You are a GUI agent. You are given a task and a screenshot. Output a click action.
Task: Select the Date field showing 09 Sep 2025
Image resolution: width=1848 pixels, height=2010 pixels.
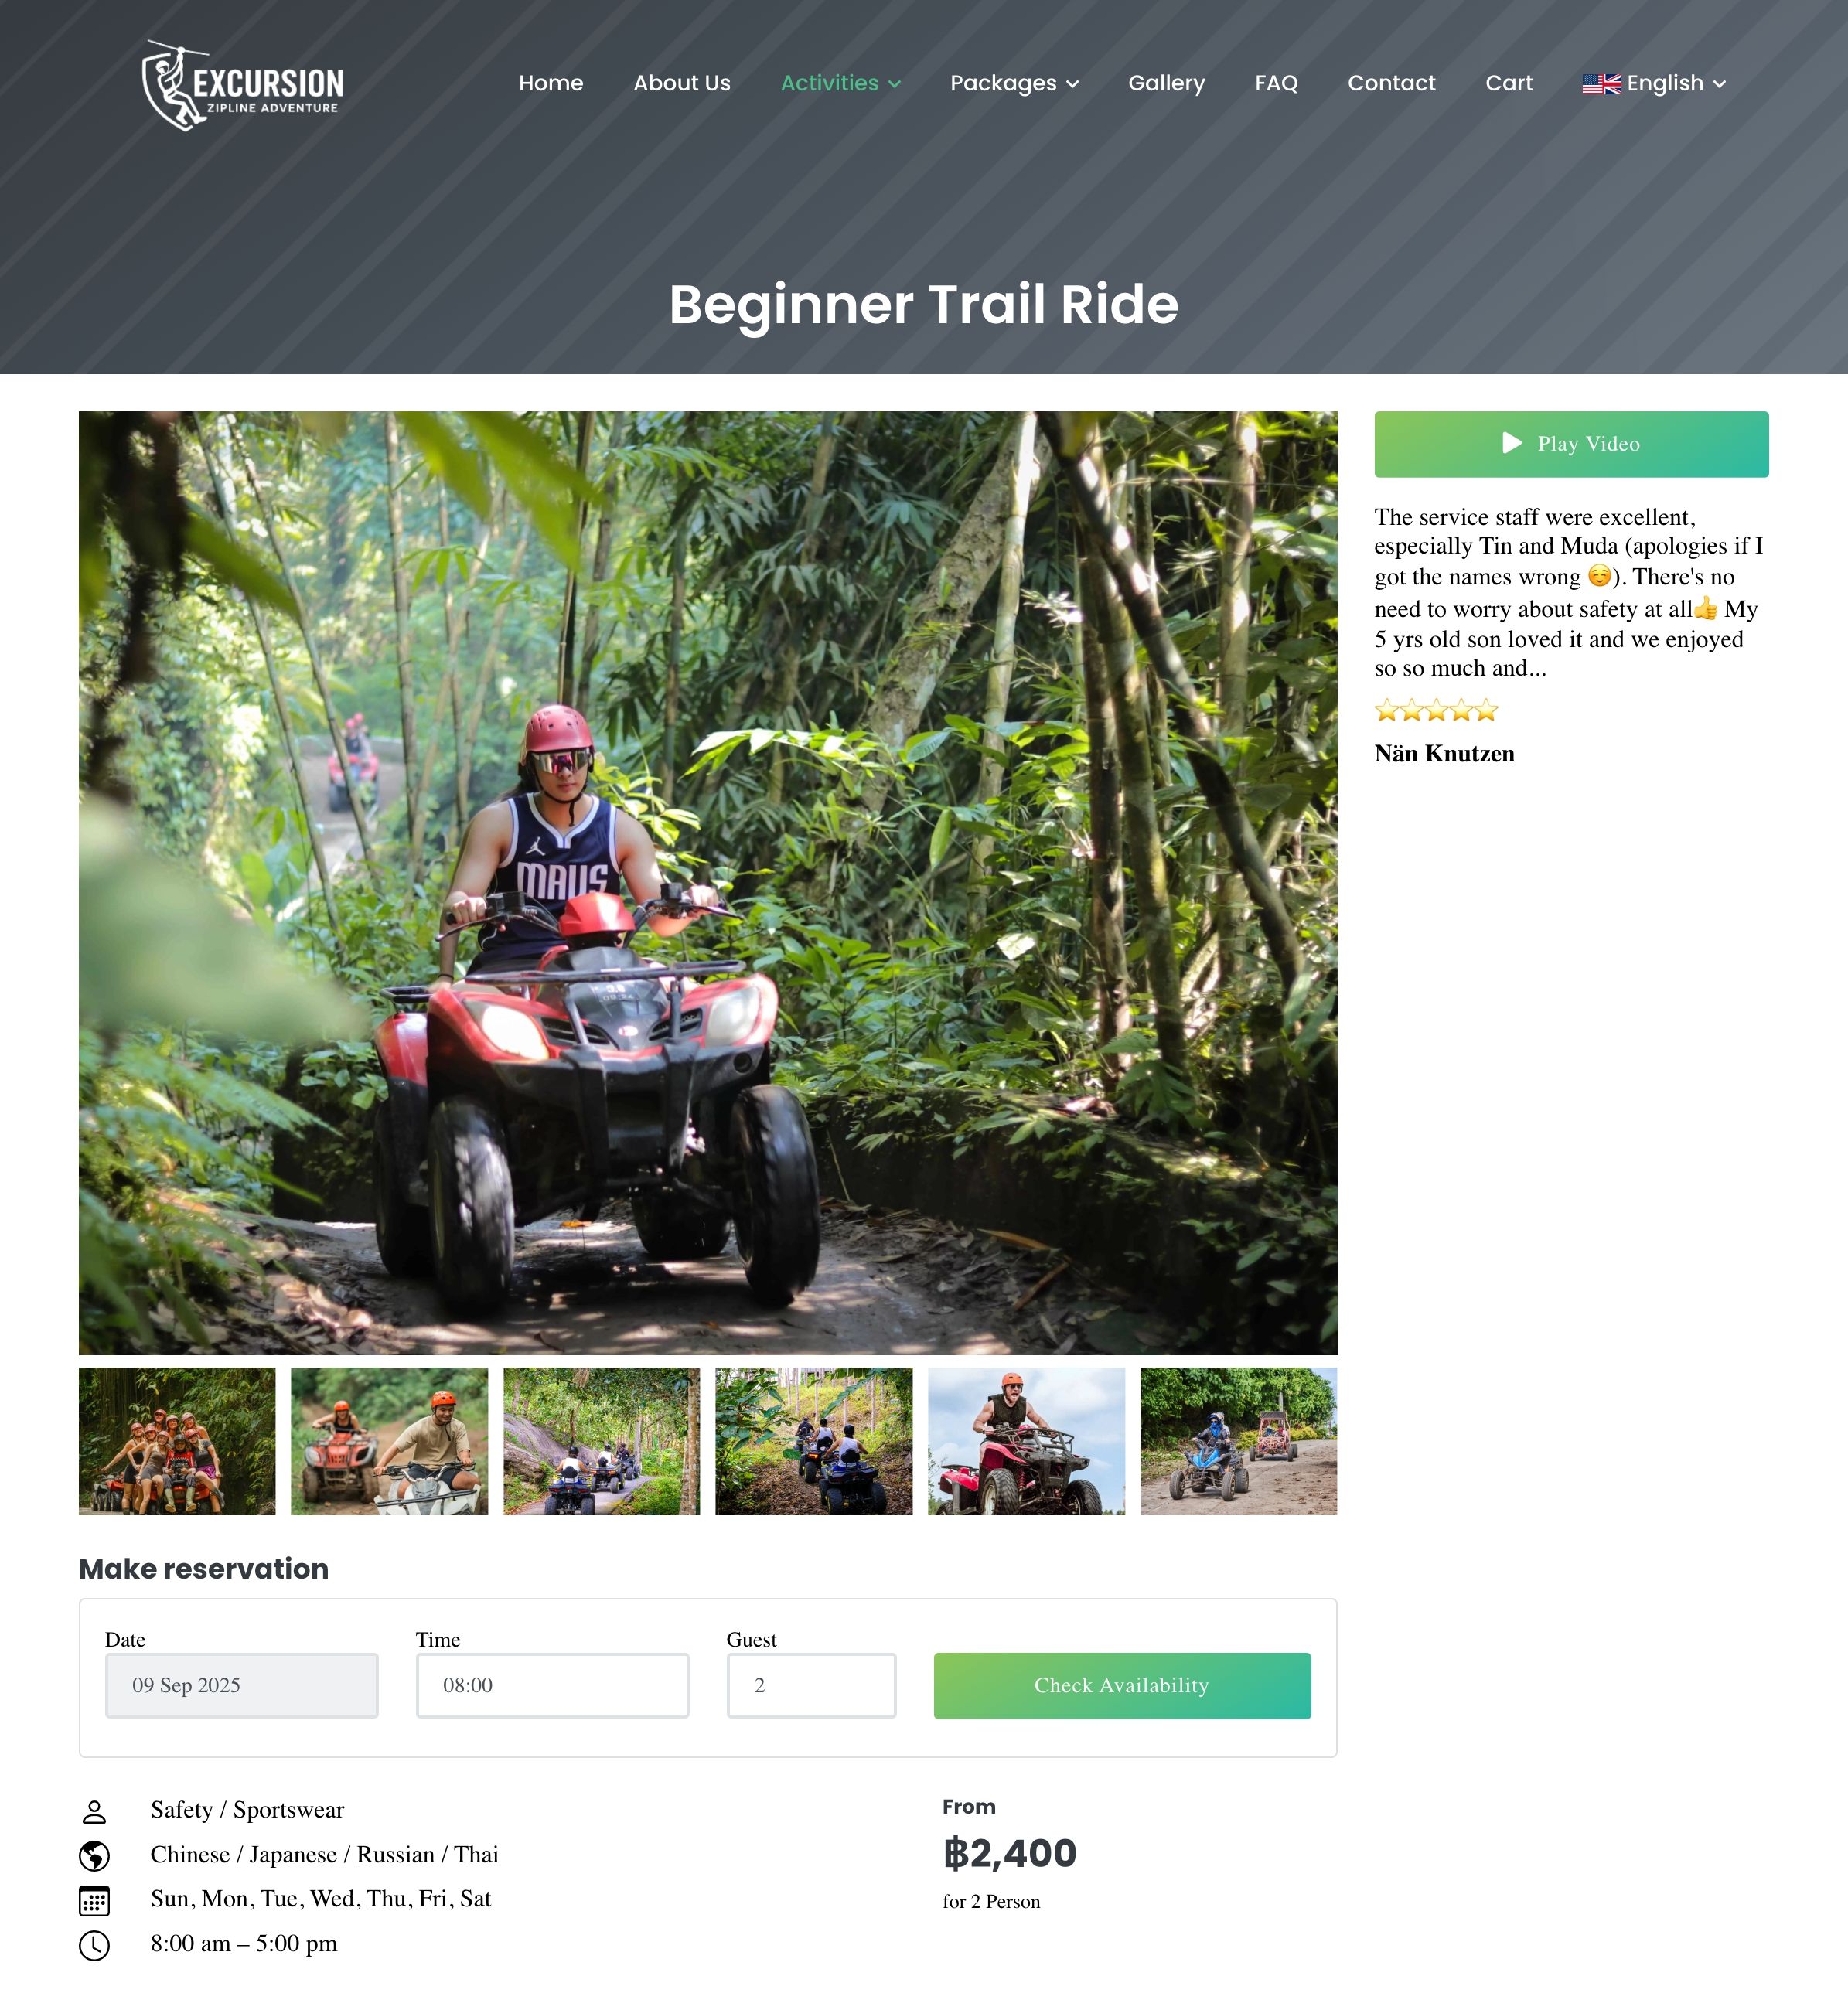pyautogui.click(x=242, y=1685)
